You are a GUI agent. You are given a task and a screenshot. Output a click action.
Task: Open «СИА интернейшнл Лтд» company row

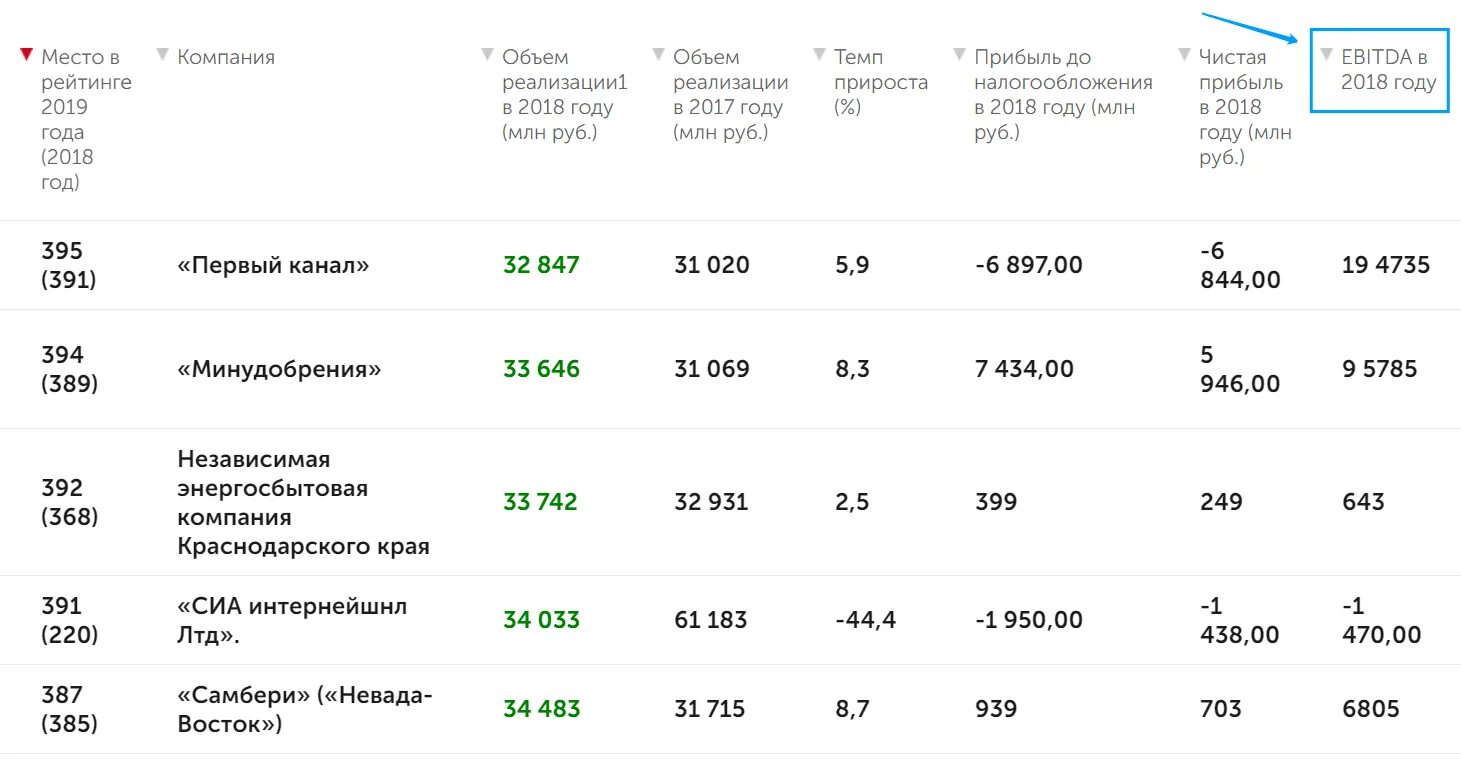pos(293,620)
